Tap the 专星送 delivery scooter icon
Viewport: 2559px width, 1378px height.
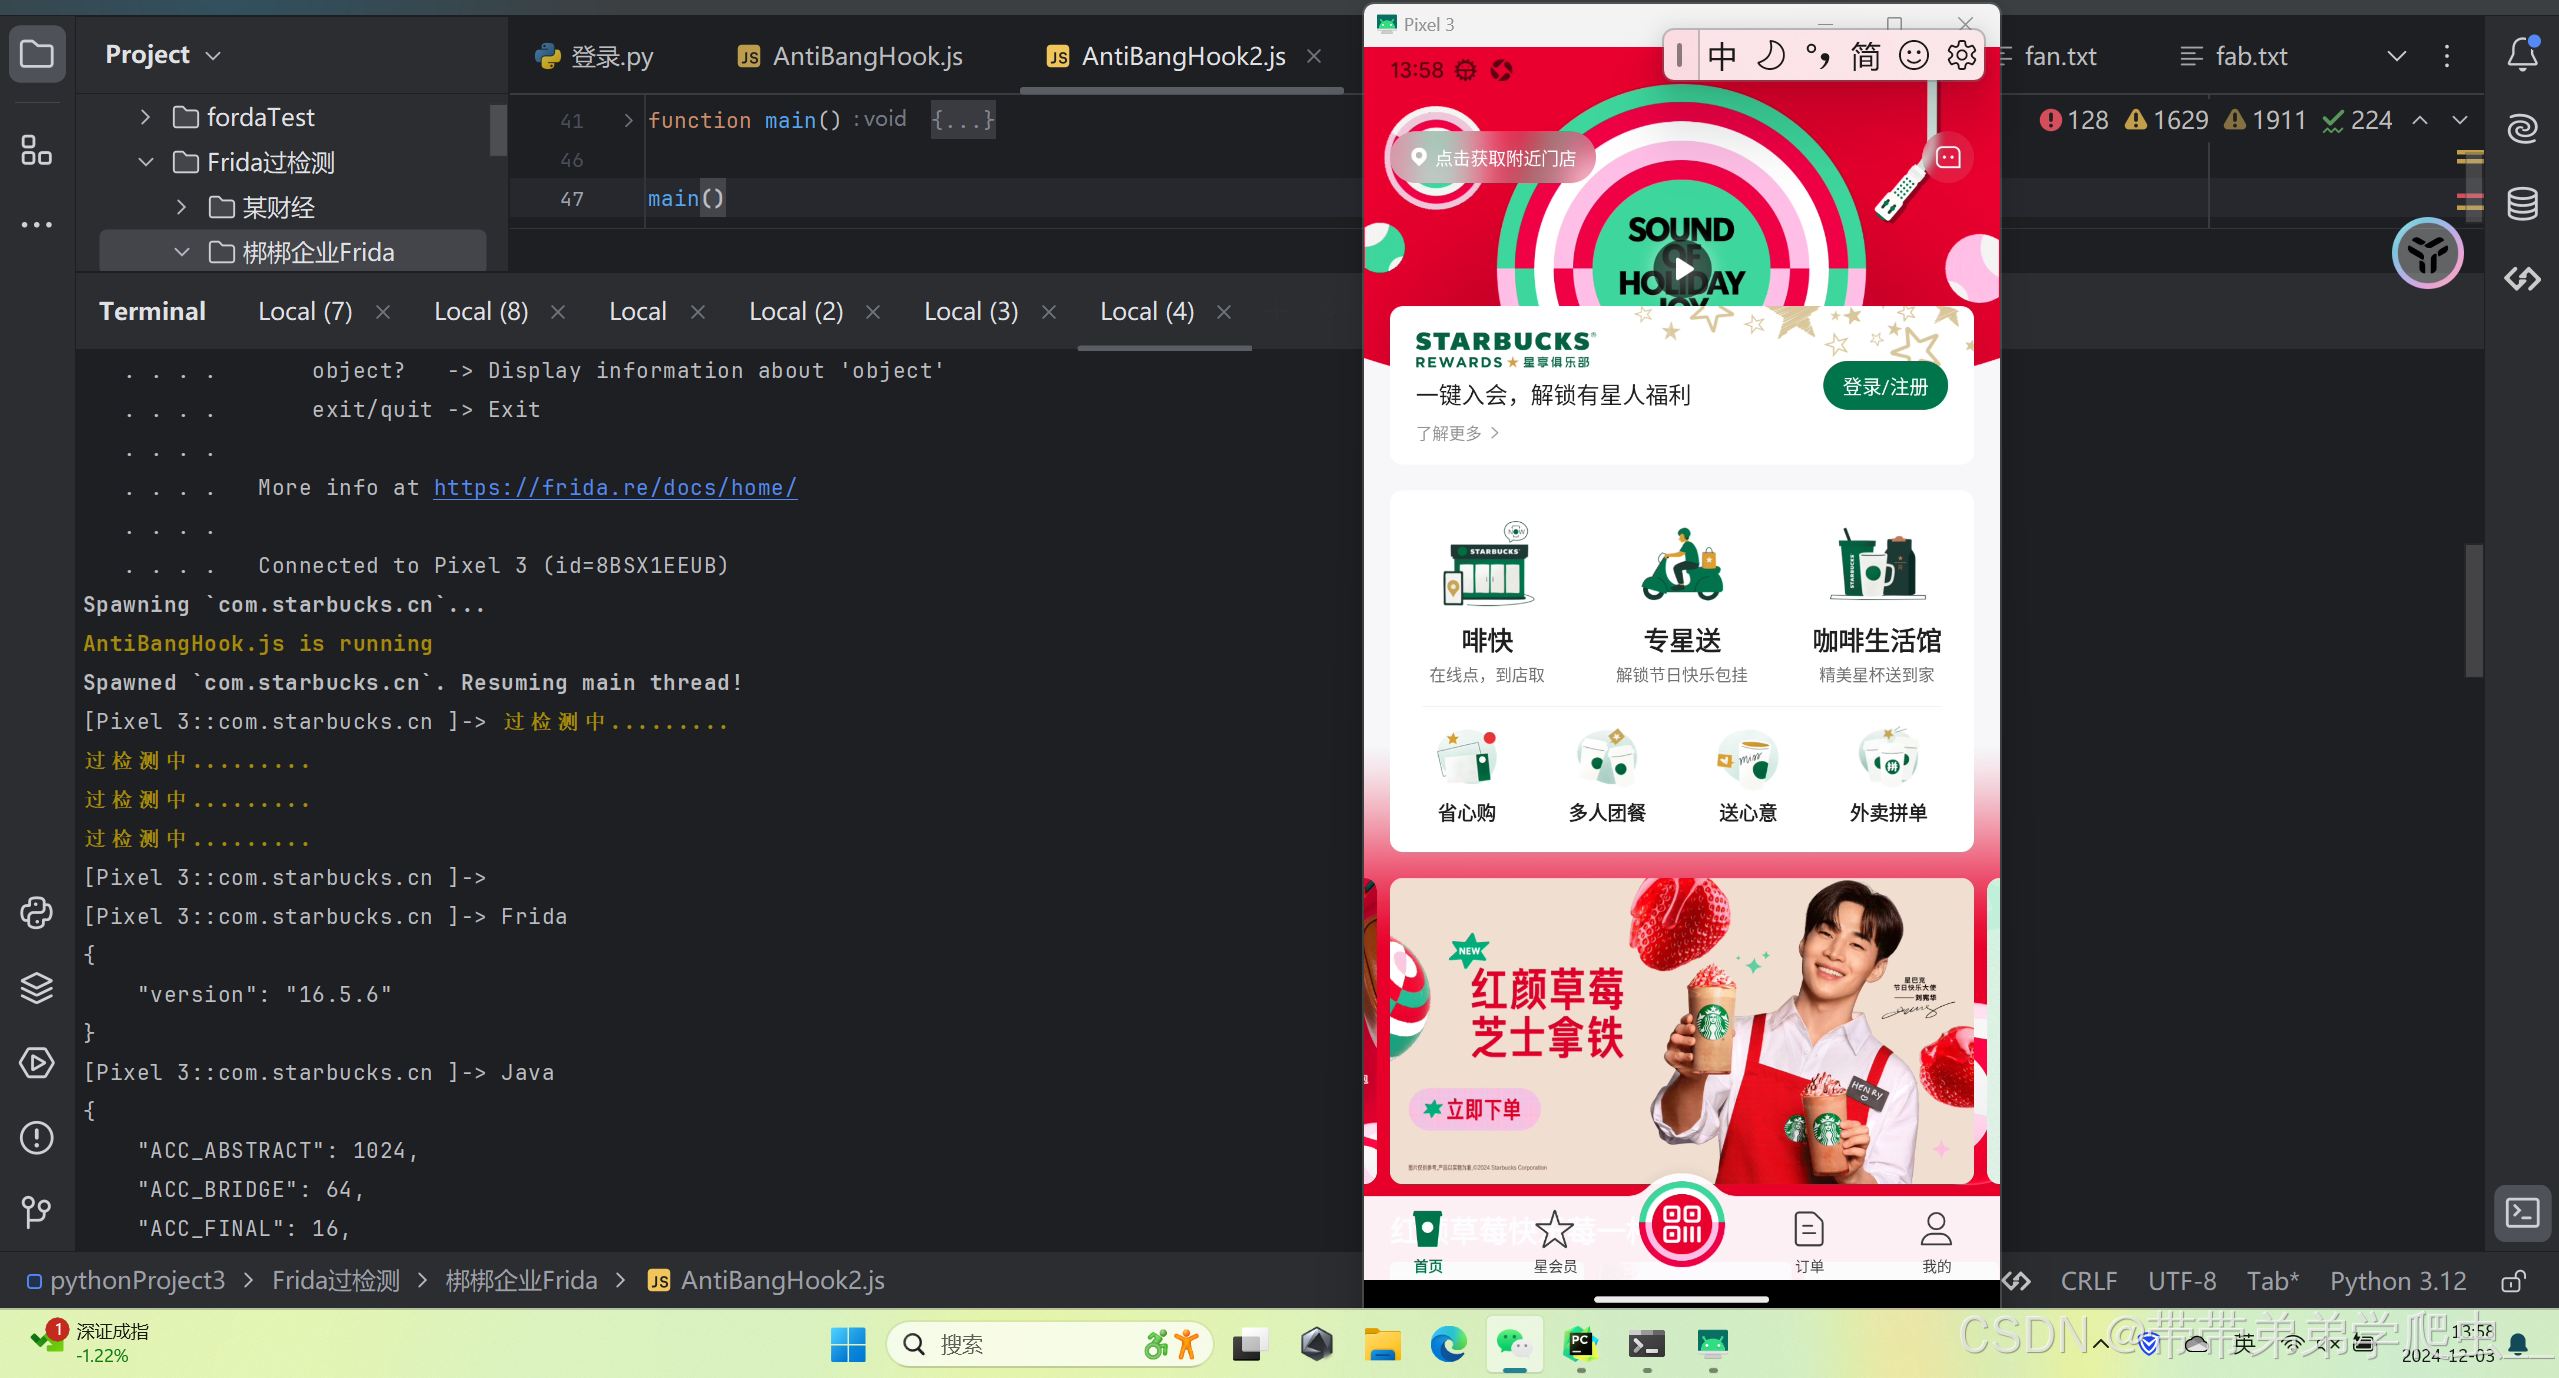click(x=1682, y=565)
